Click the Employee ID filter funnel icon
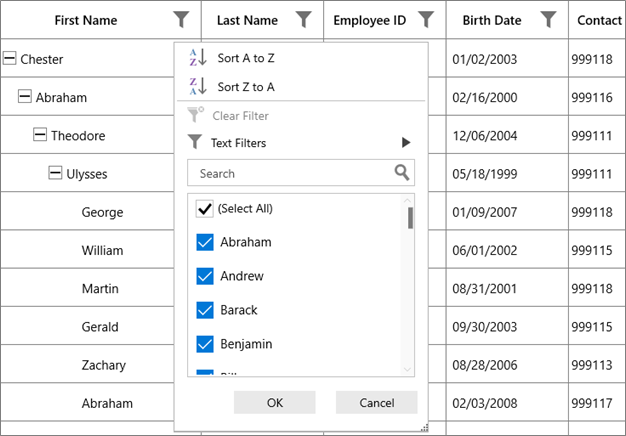 pyautogui.click(x=426, y=19)
